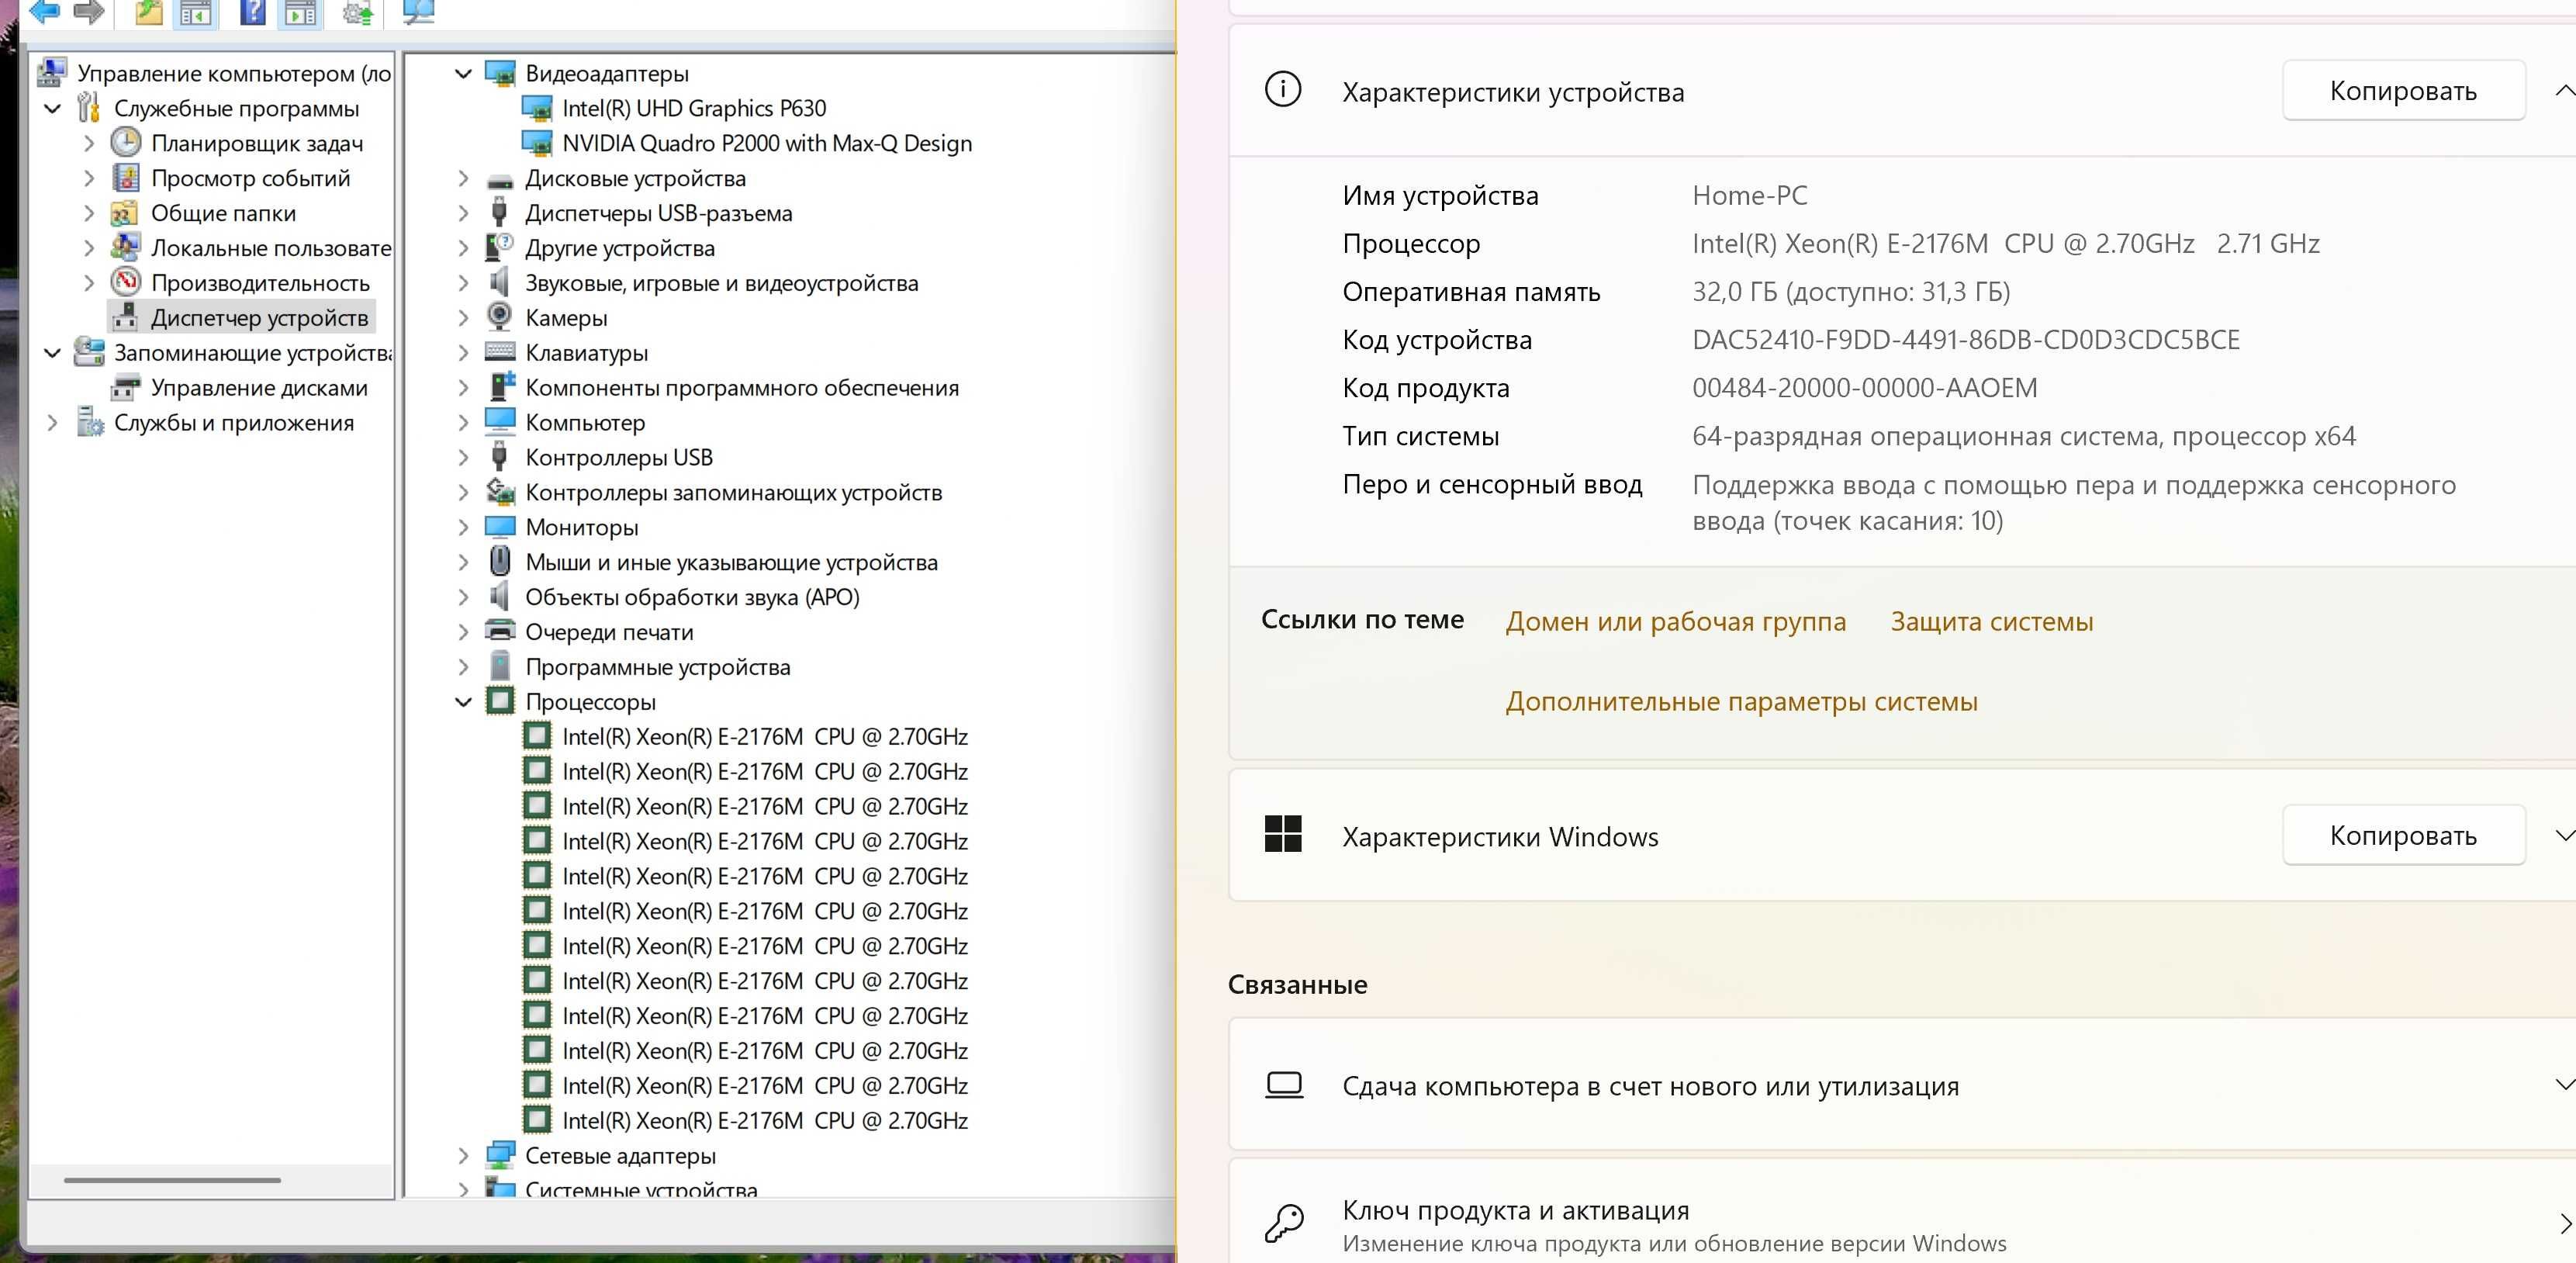
Task: Expand the Дисковые устройства category
Action: (463, 178)
